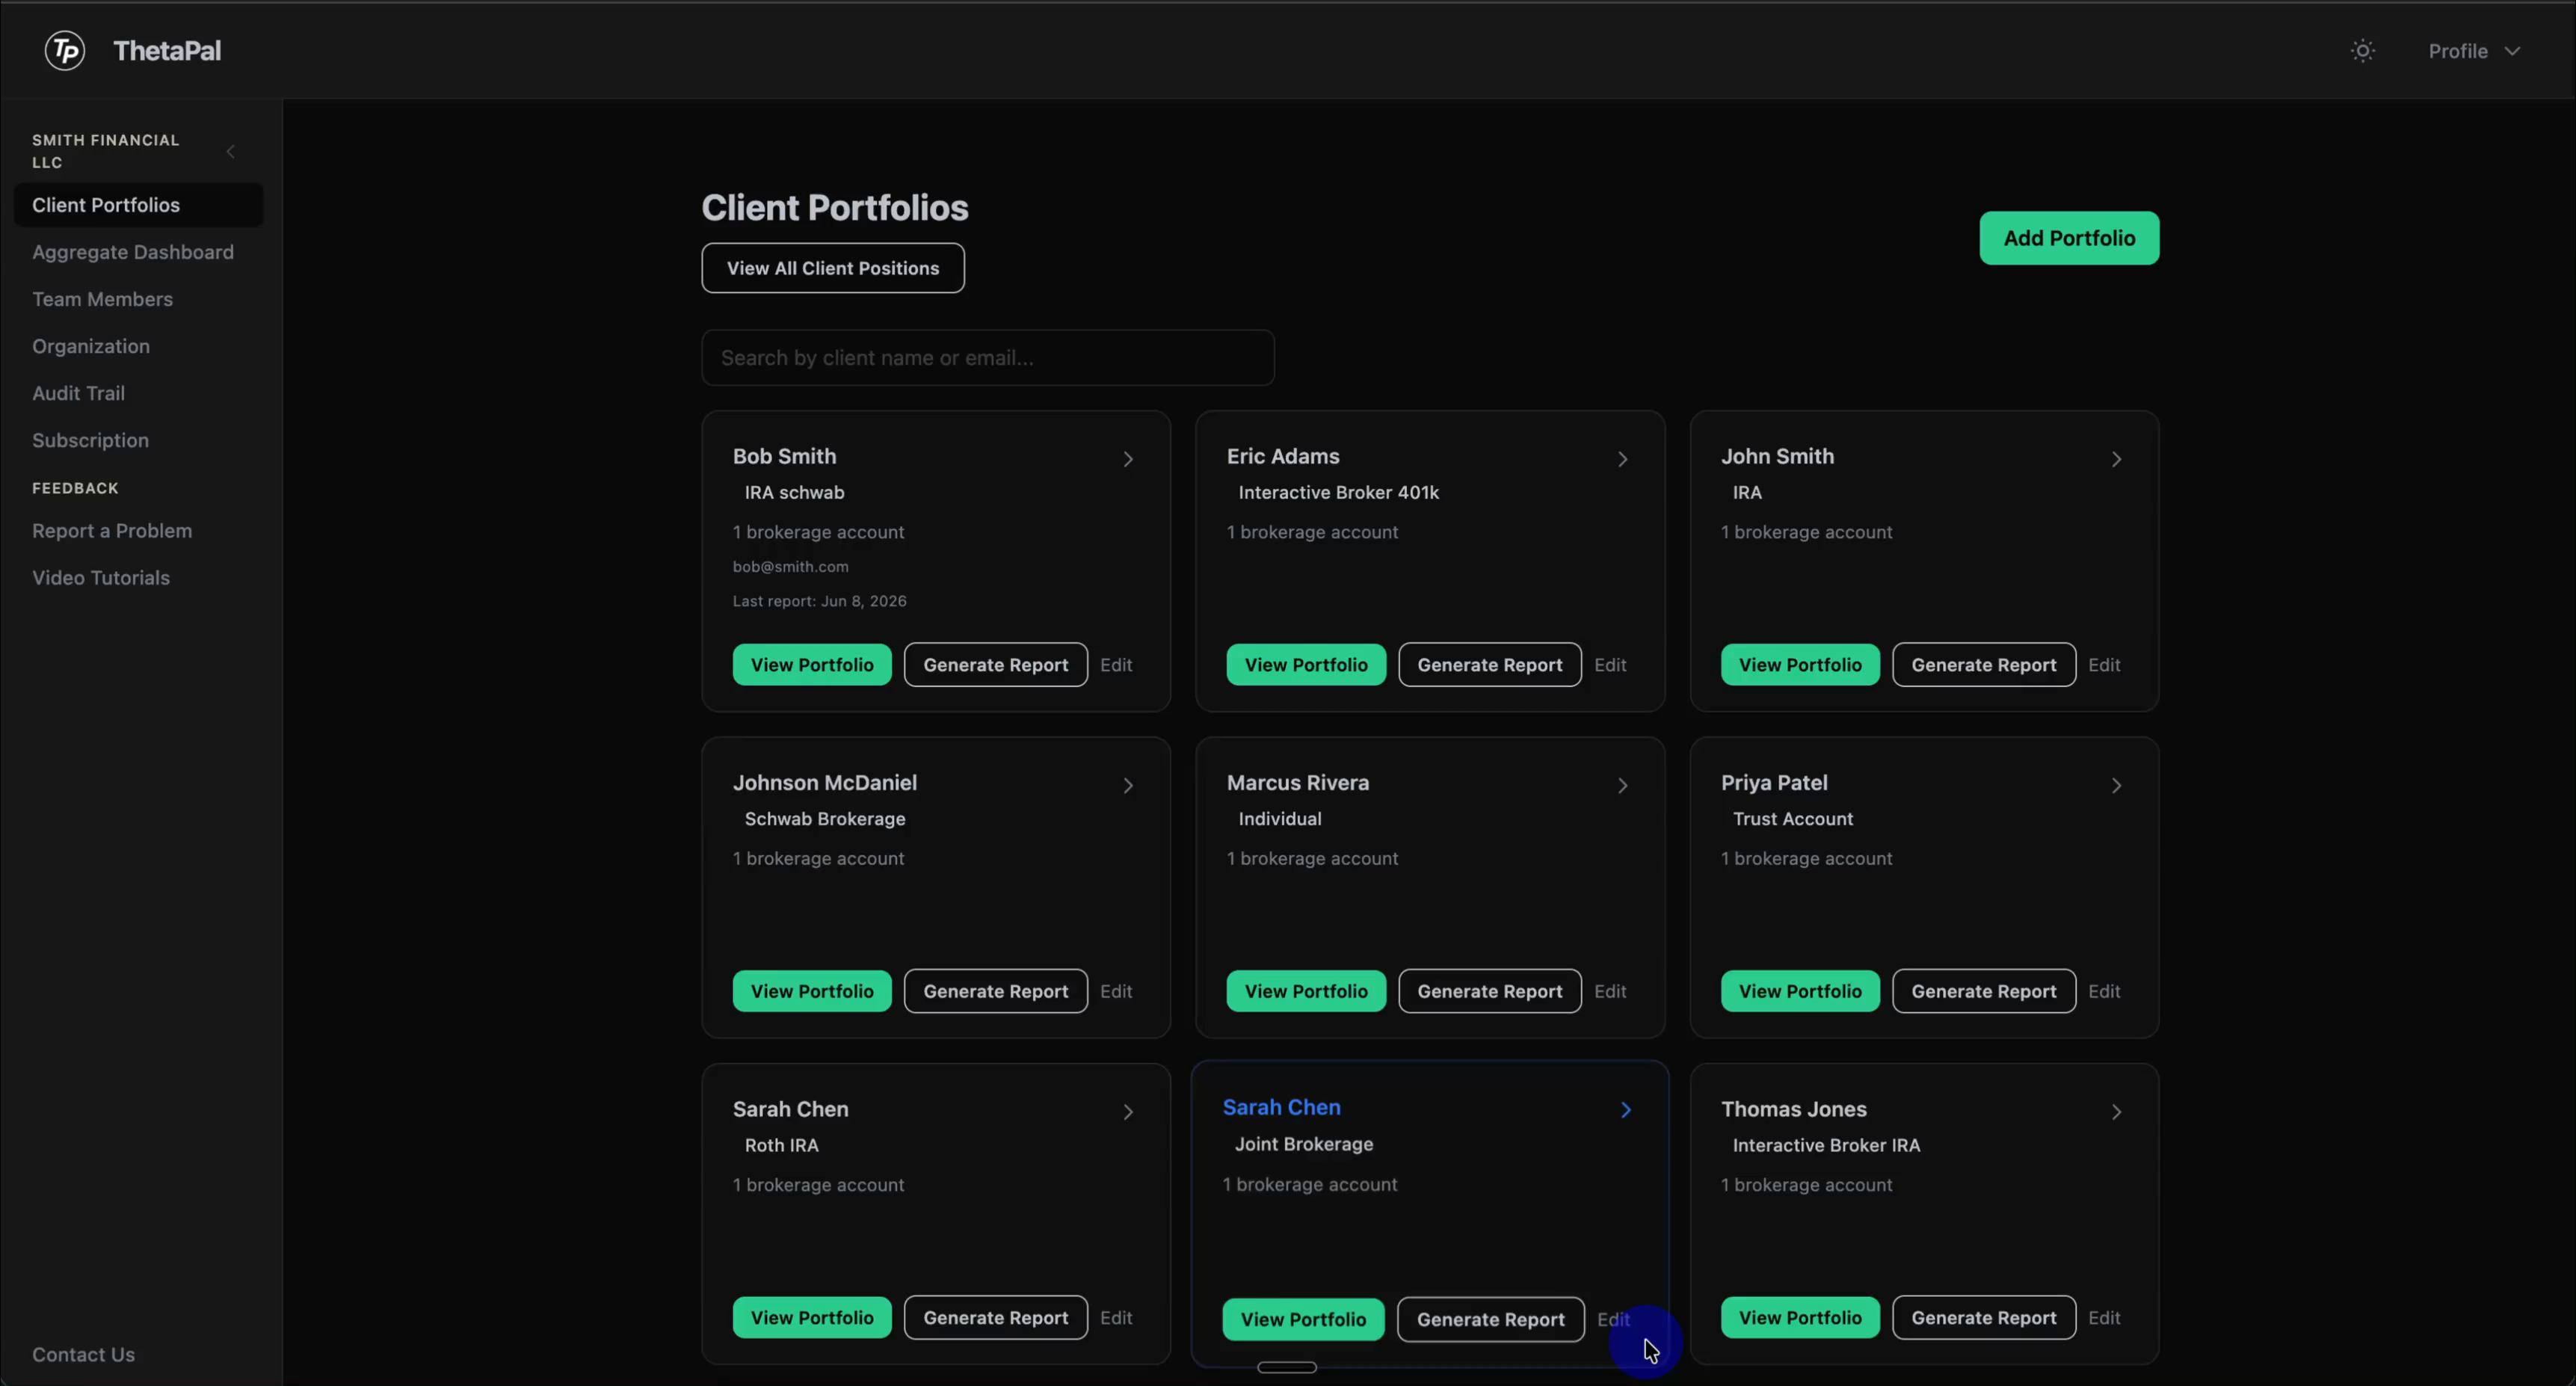Click the ThetaPal logo icon
2576x1386 pixels.
pyautogui.click(x=65, y=50)
